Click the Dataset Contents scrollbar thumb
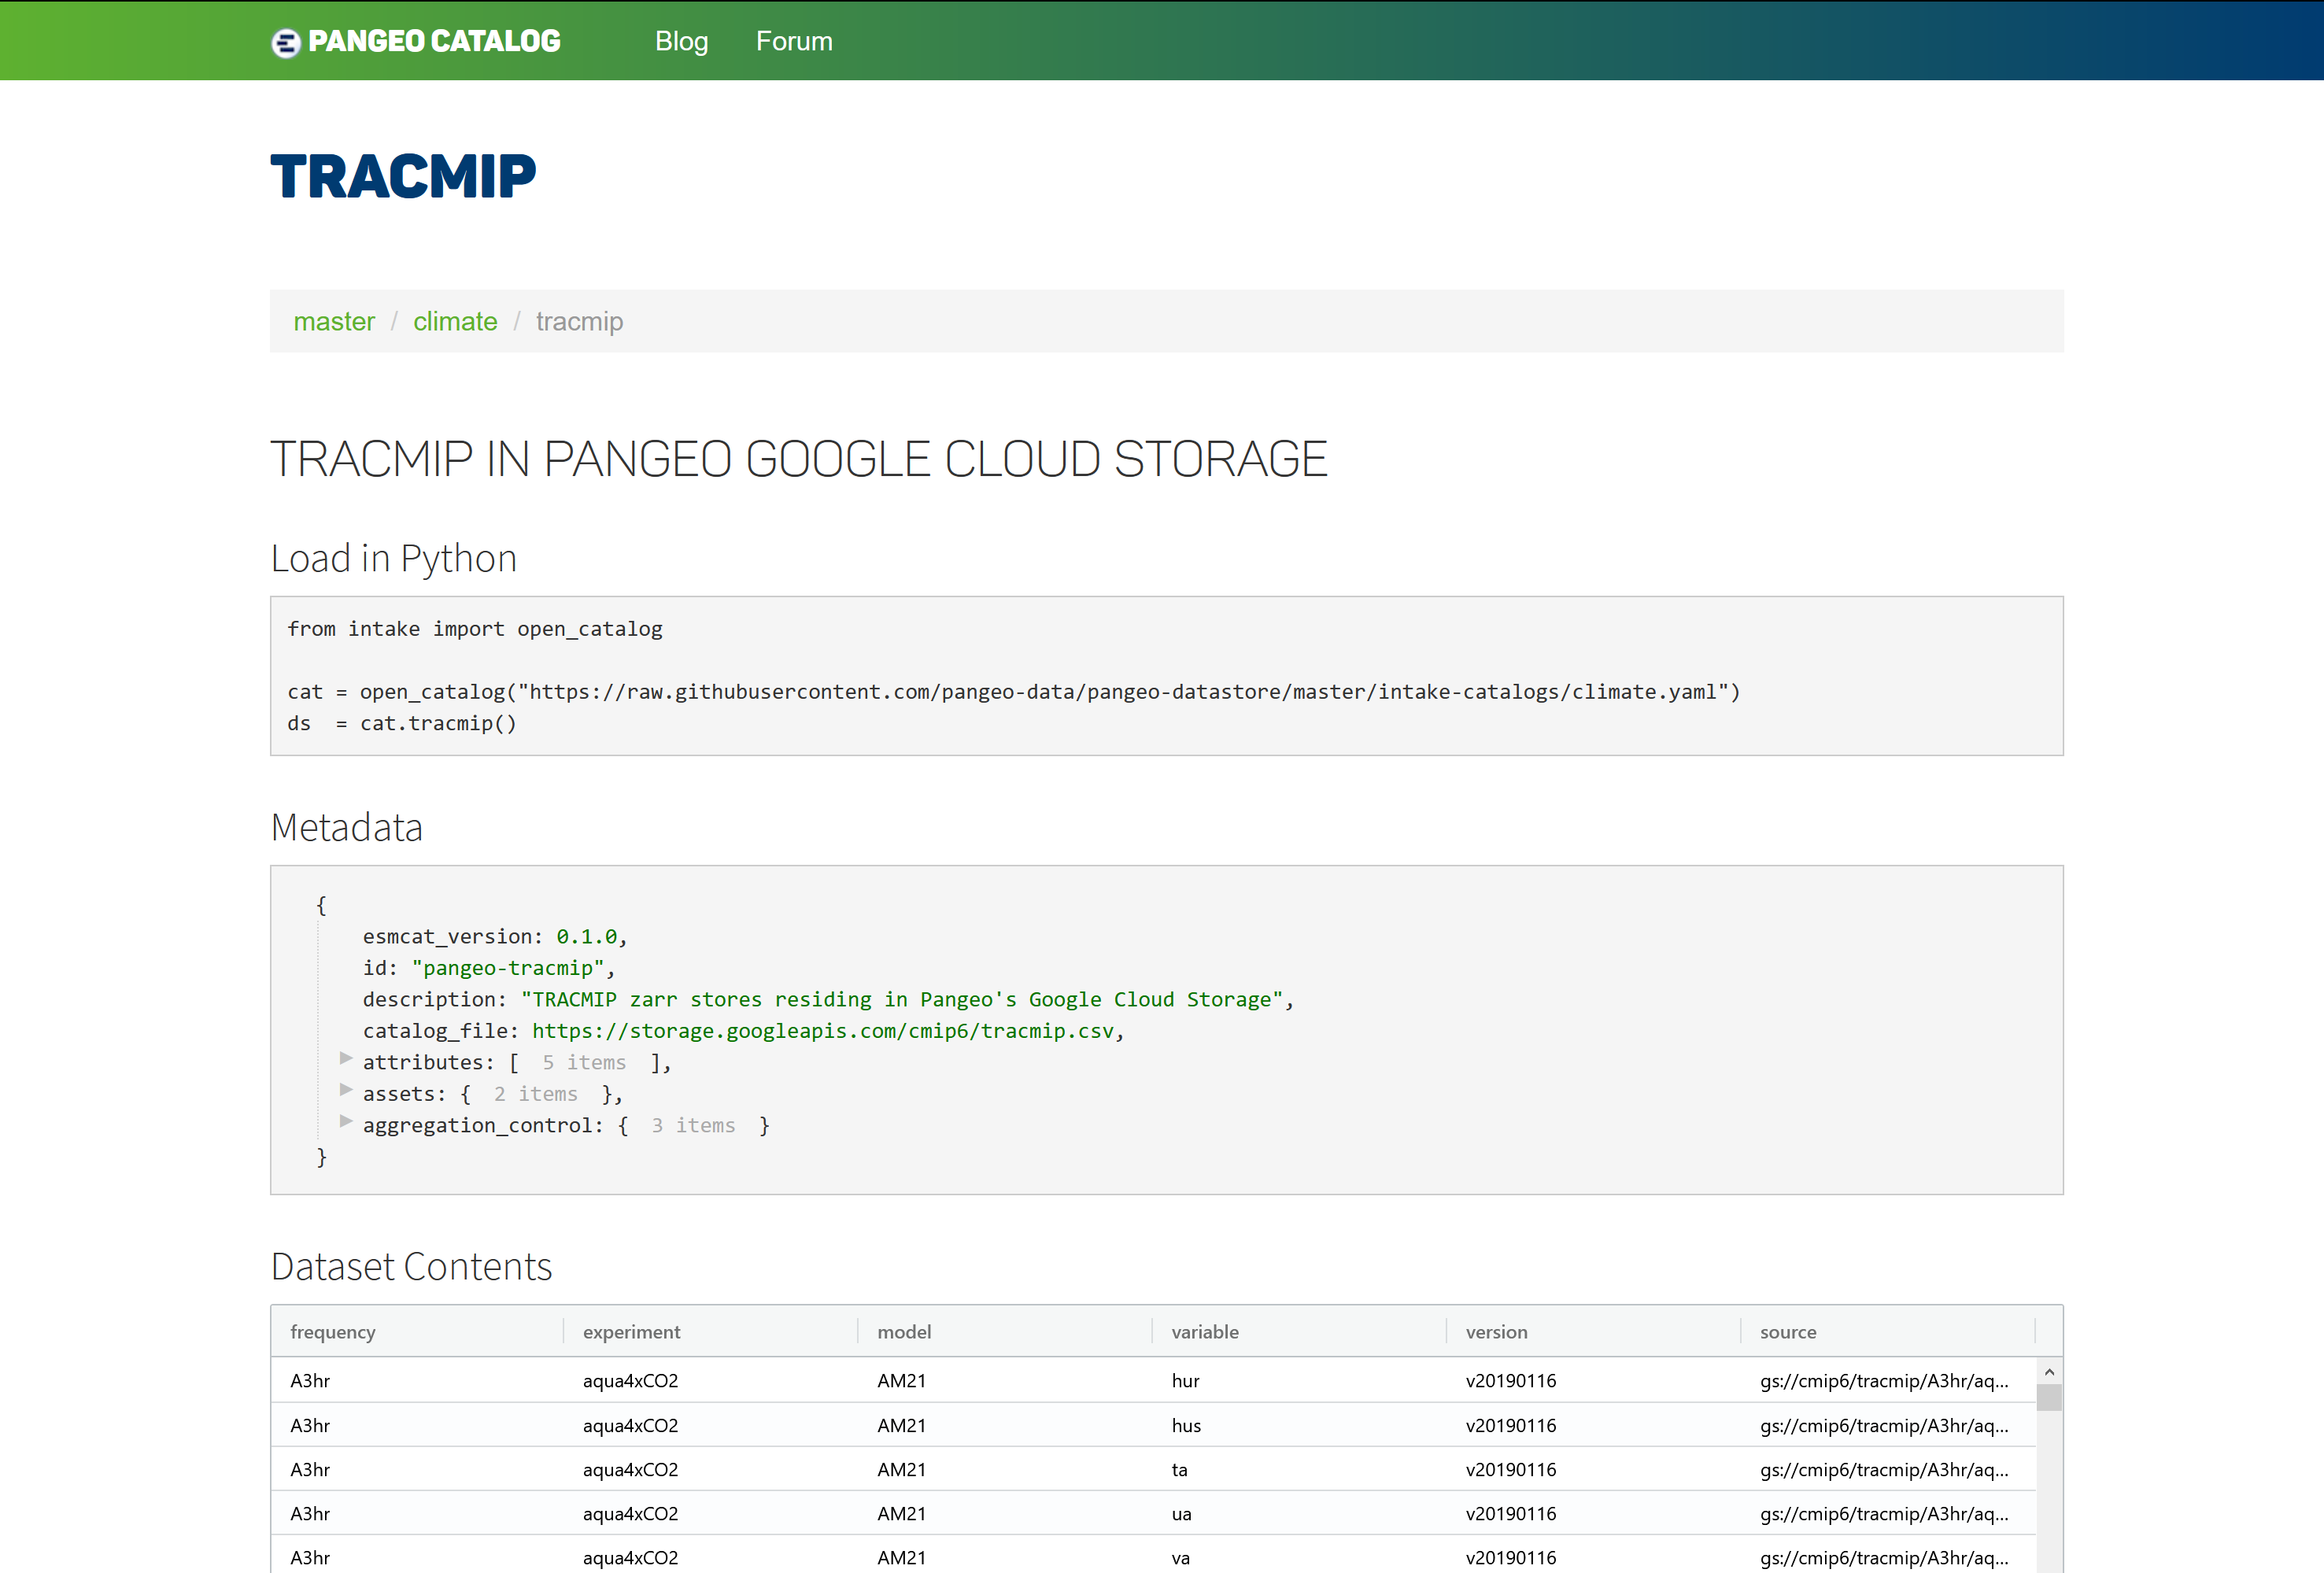Image resolution: width=2324 pixels, height=1573 pixels. 2049,1397
